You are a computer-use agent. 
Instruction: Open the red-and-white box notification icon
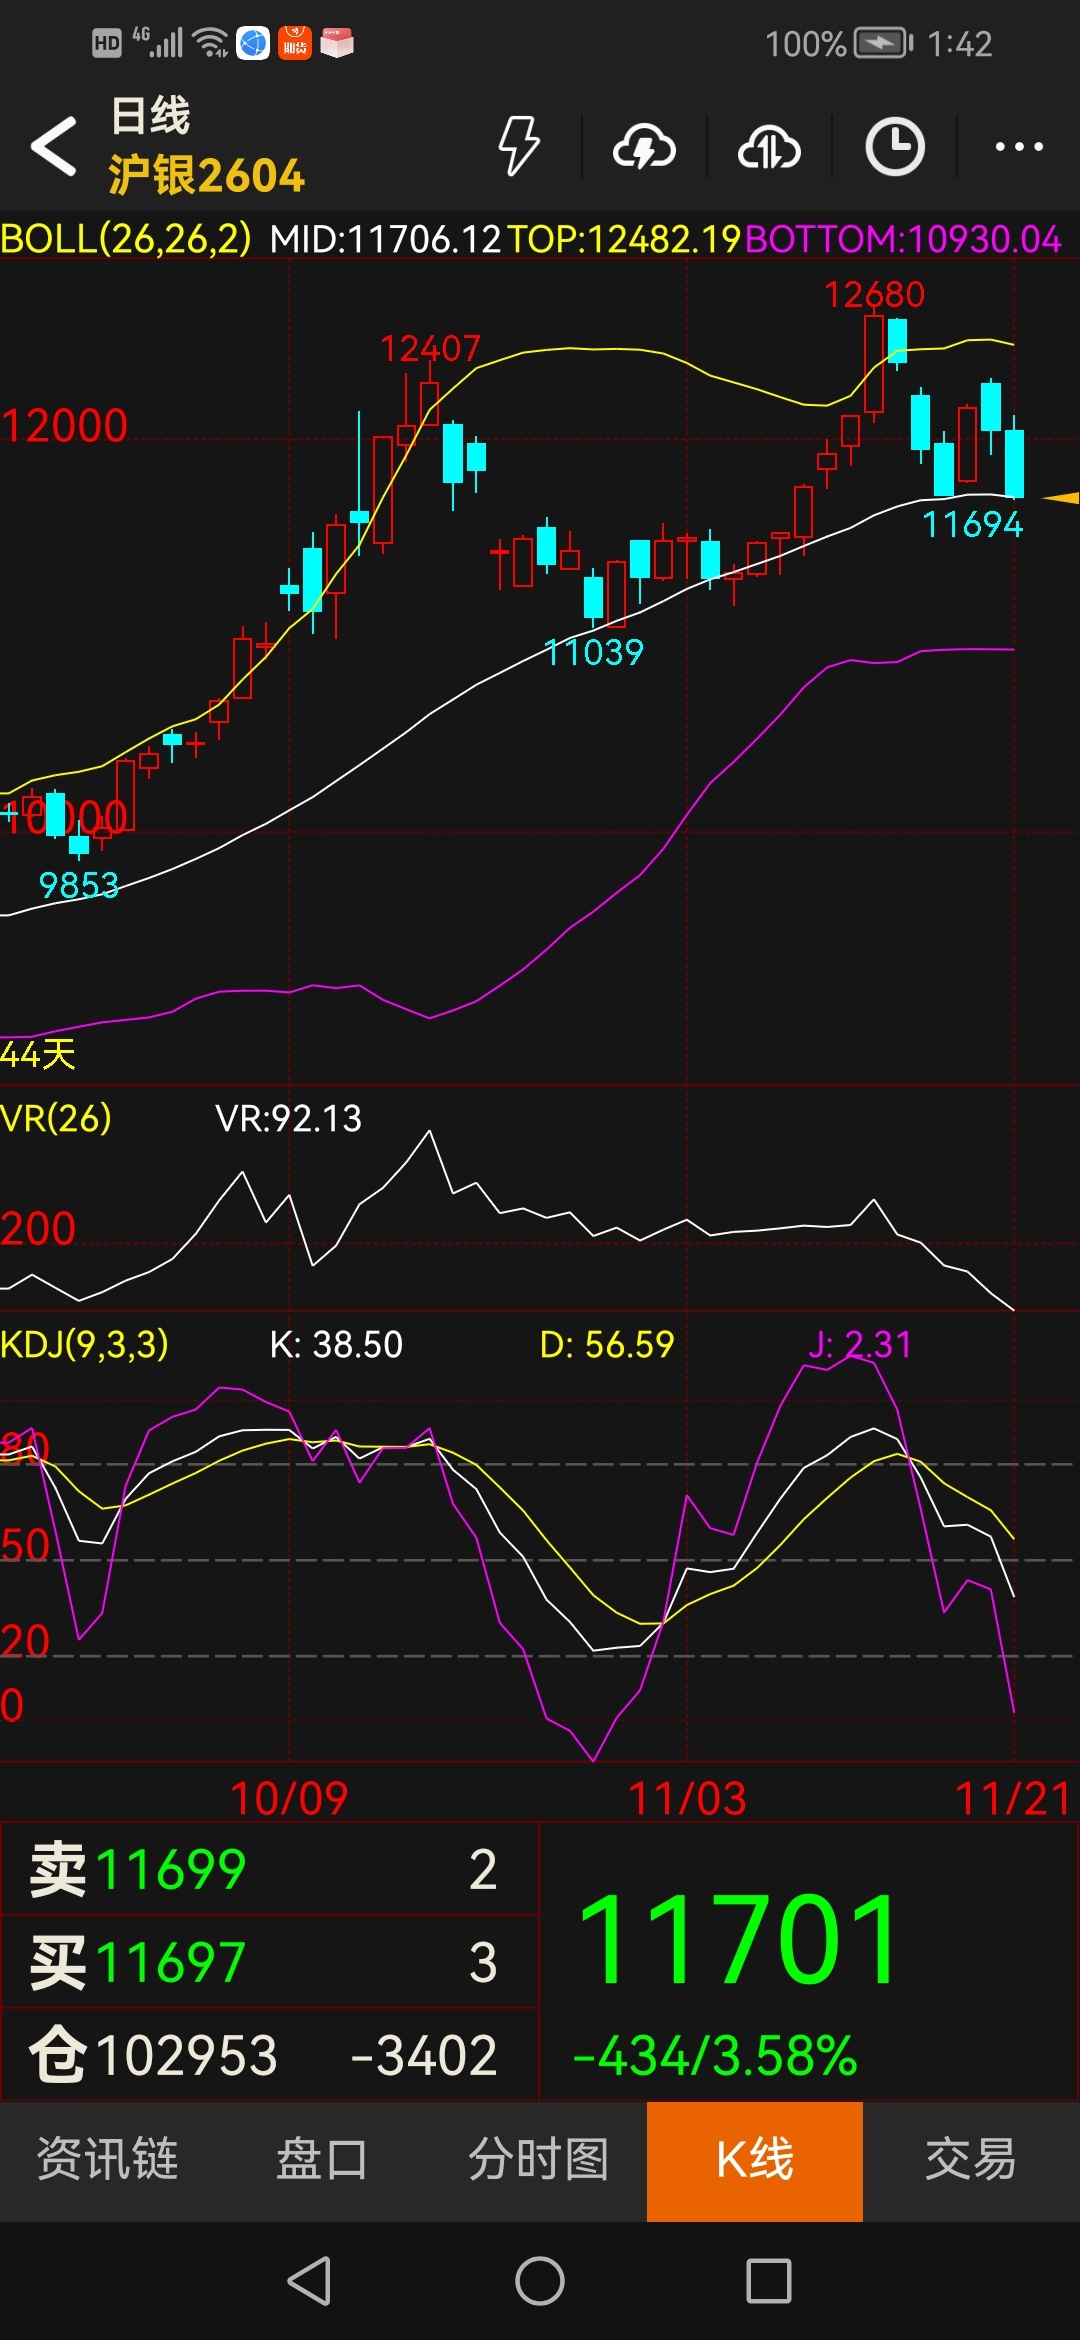[337, 43]
